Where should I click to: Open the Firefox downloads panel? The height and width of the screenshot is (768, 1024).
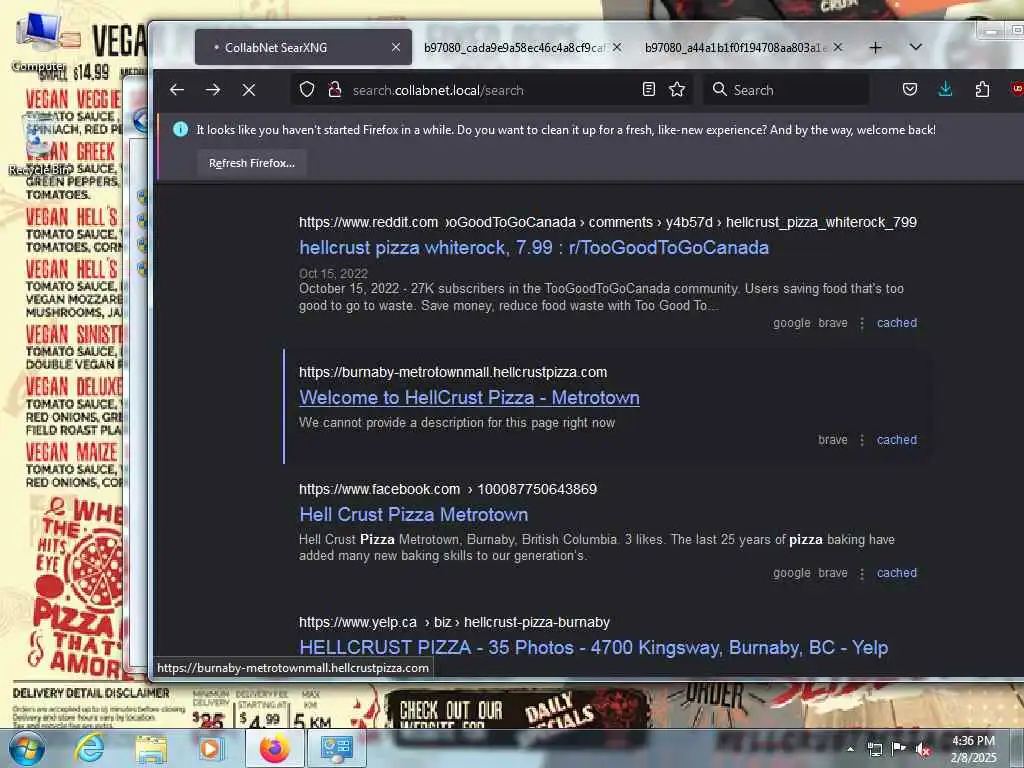[945, 89]
